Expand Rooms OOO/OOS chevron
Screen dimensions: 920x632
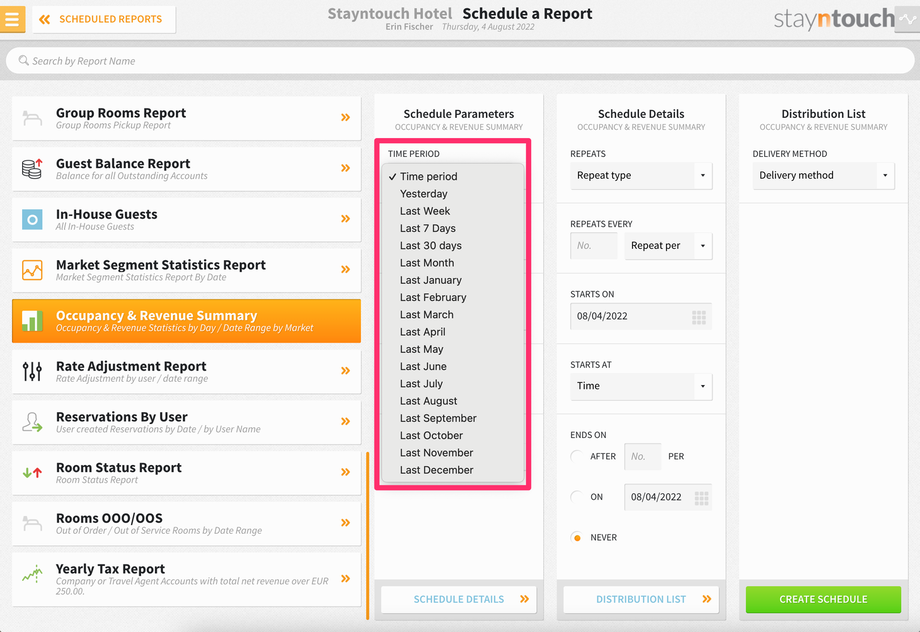[346, 523]
